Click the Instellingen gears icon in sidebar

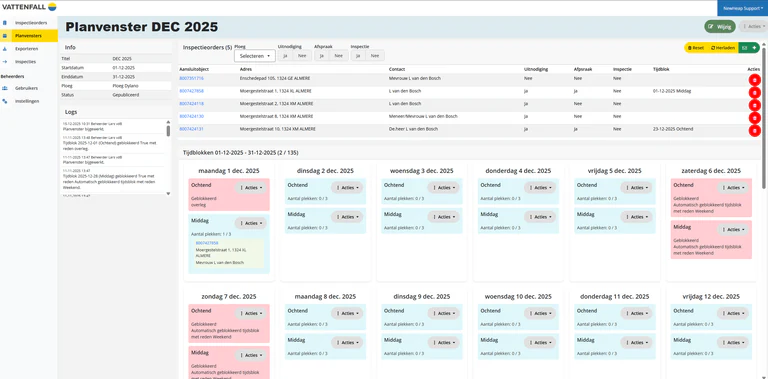[x=4, y=101]
